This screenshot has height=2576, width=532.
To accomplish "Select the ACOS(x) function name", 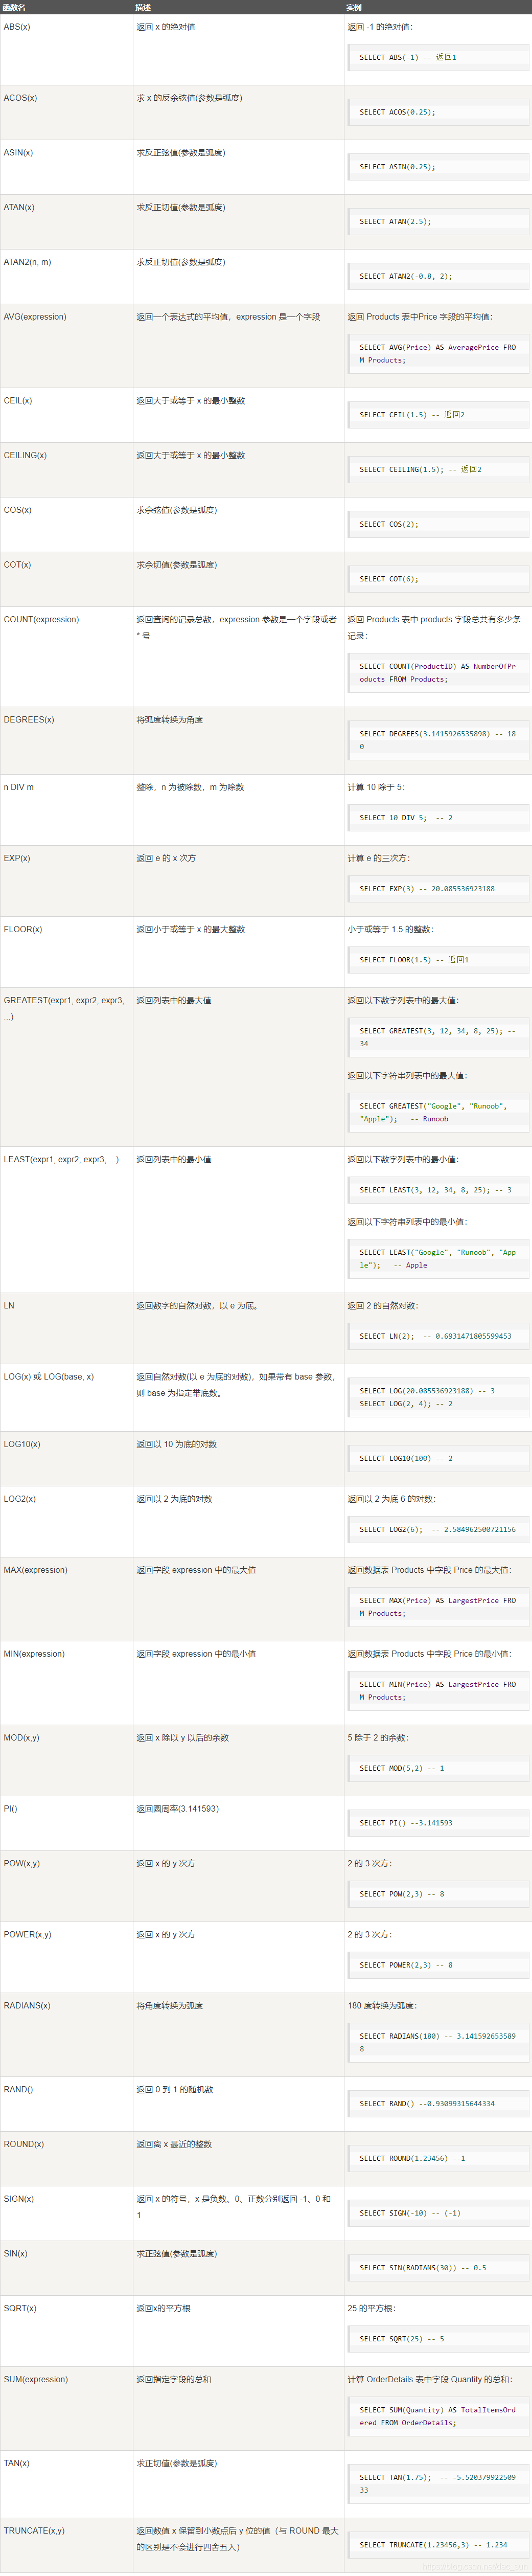I will click(20, 98).
